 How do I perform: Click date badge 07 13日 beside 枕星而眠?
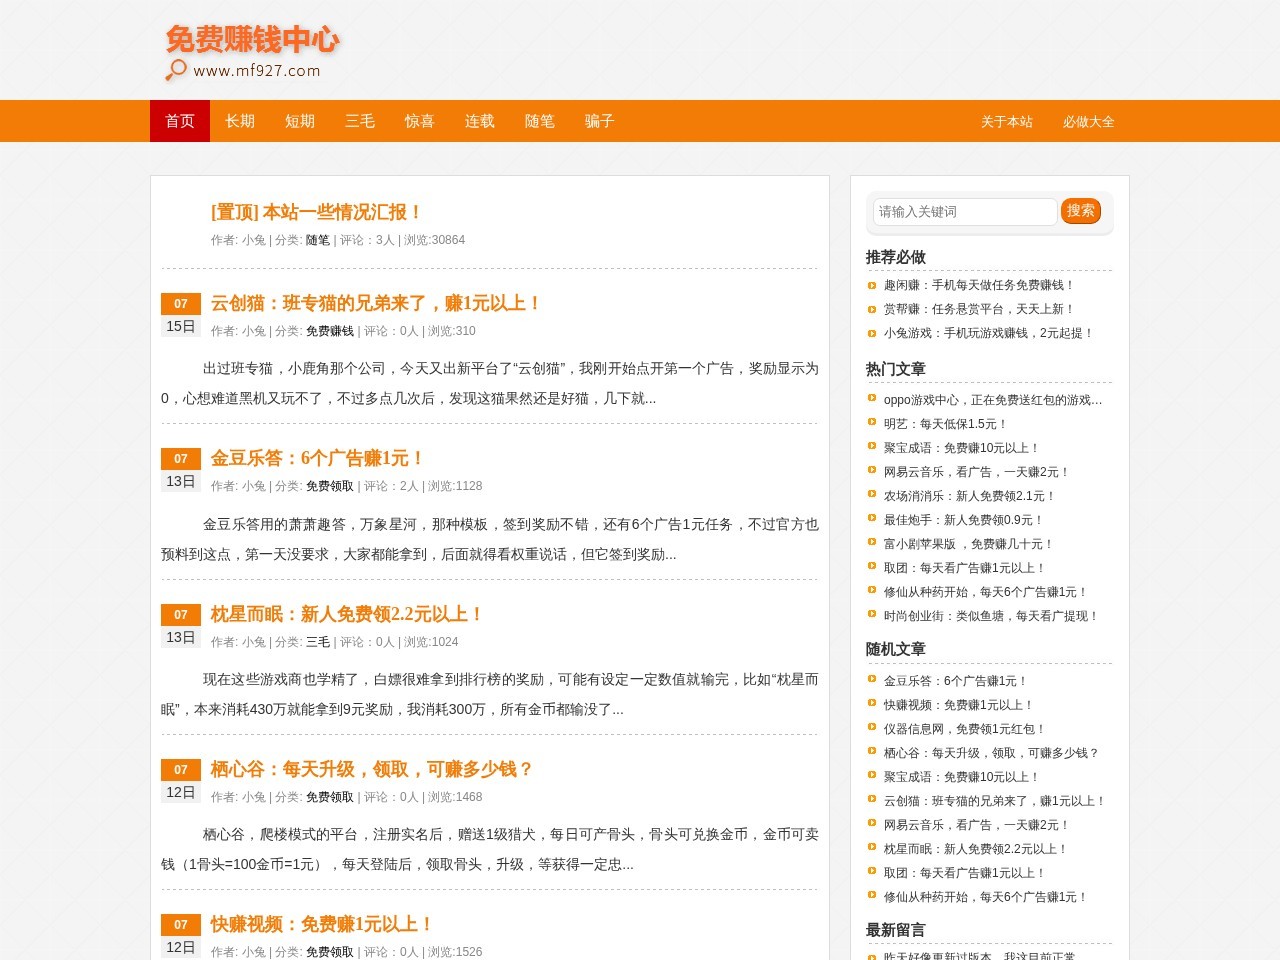click(x=181, y=626)
